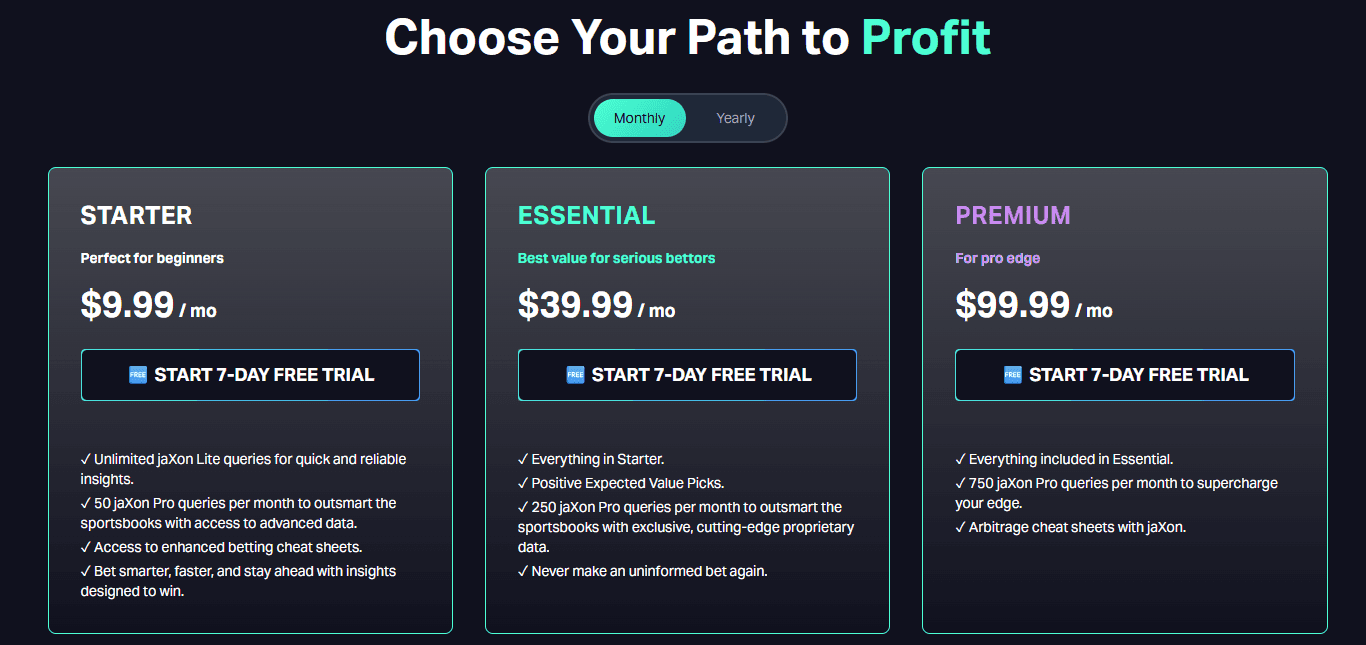Start the 7-day free trial for Premium

[1124, 374]
